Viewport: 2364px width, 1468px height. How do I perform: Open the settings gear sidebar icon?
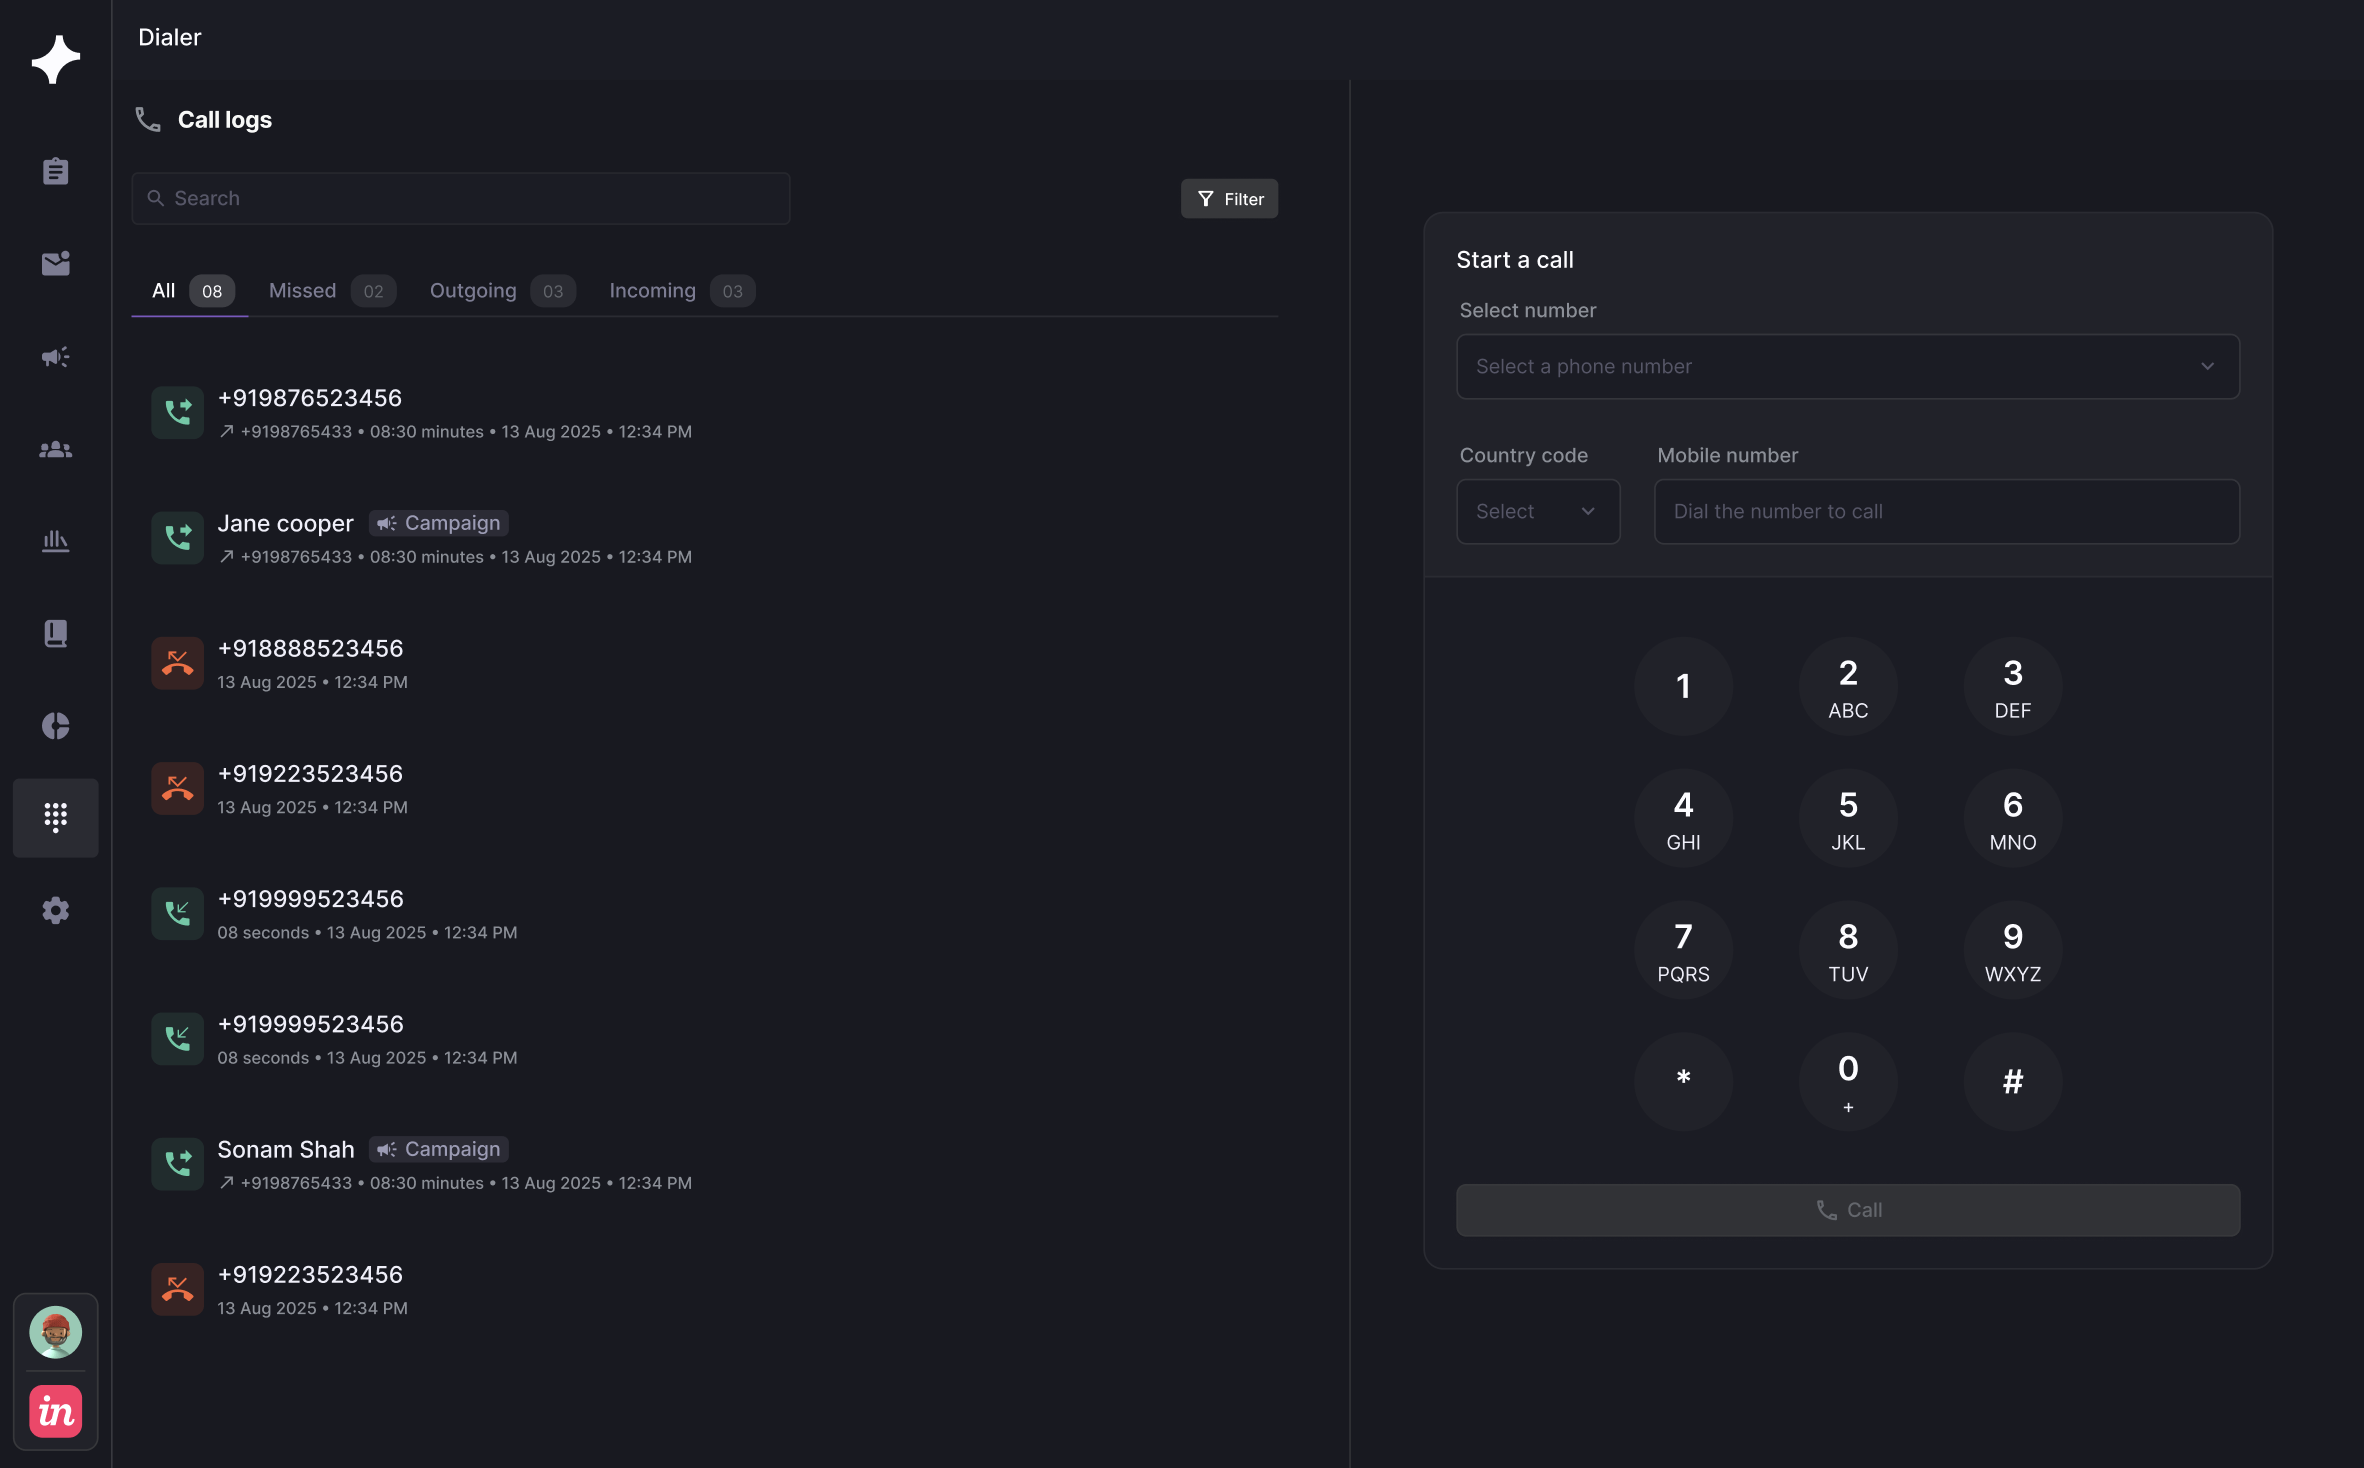(56, 910)
